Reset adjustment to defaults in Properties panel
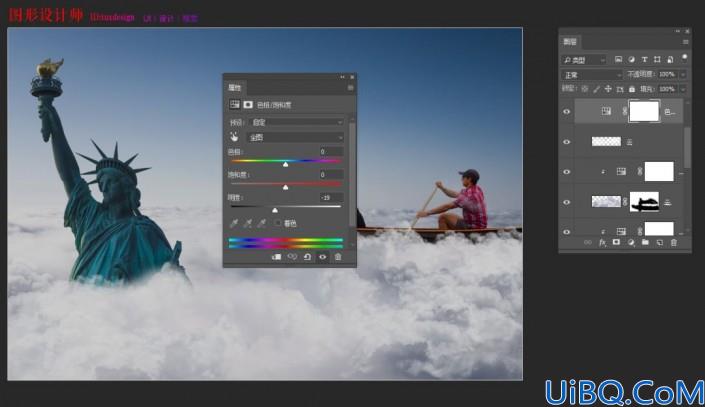 coord(307,257)
